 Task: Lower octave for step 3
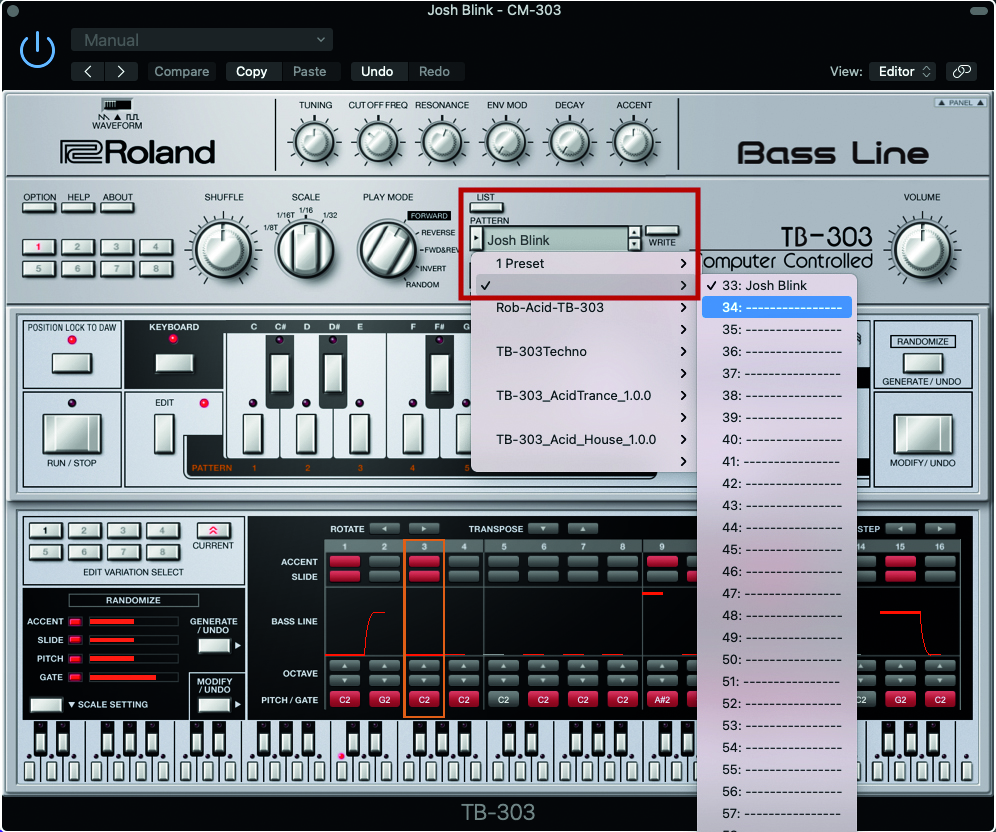pos(424,680)
